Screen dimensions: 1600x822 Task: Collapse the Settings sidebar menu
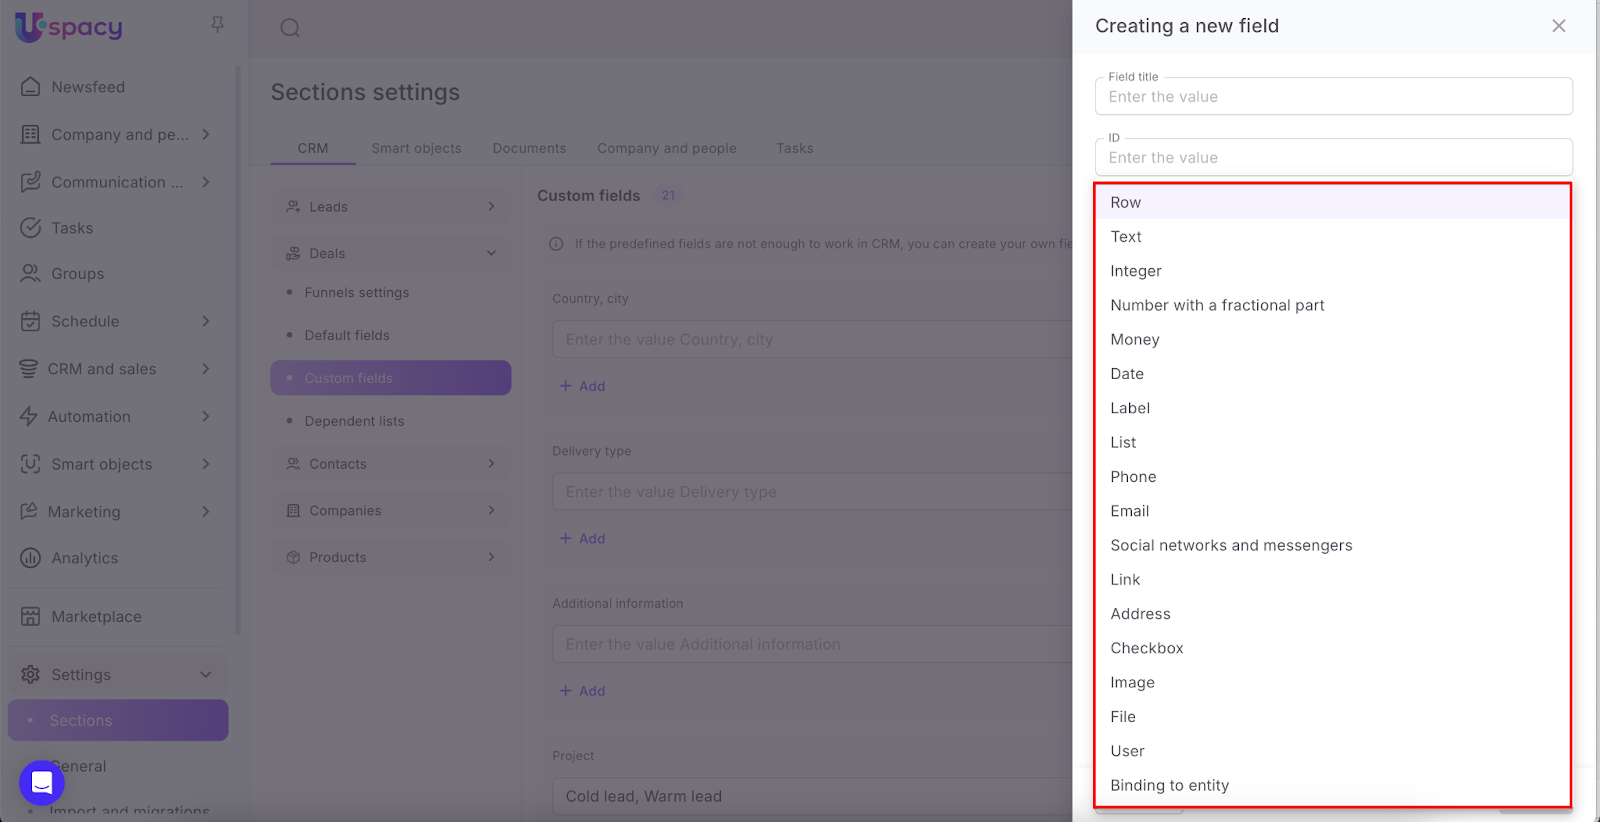pos(206,675)
